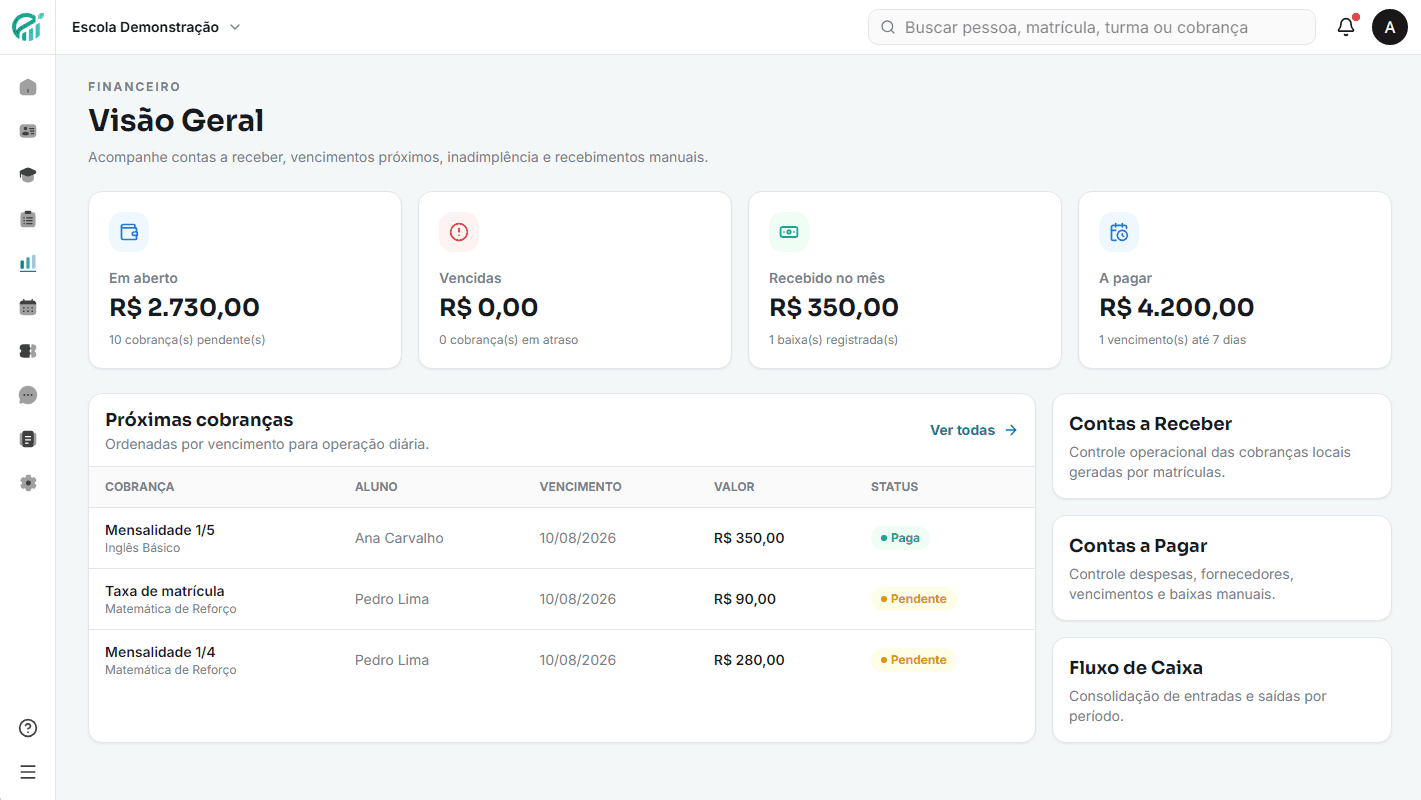Click Pendente badge for Taxa de matrícula
The image size is (1421, 800).
914,599
